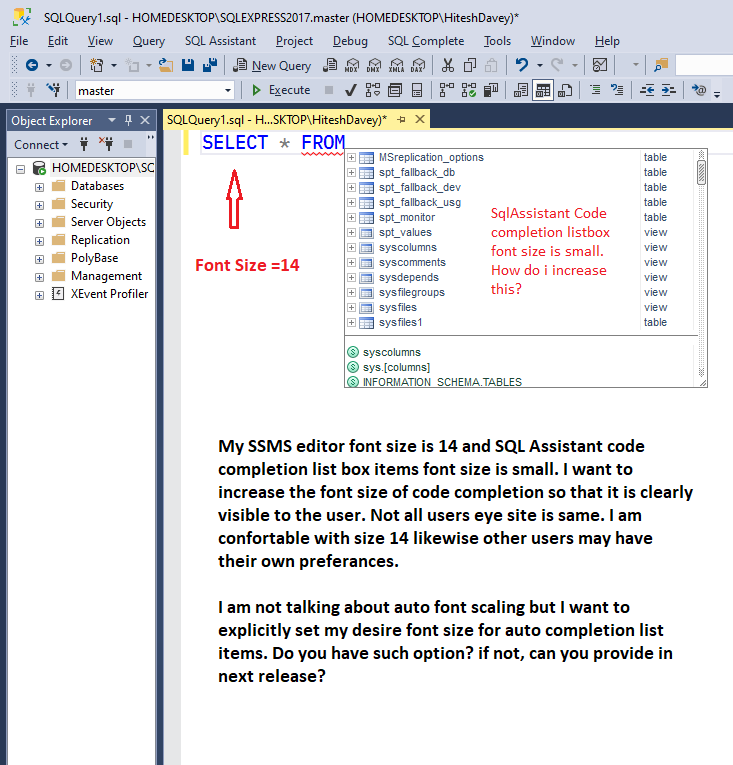Select the Replication folder item
The height and width of the screenshot is (765, 733).
click(100, 240)
